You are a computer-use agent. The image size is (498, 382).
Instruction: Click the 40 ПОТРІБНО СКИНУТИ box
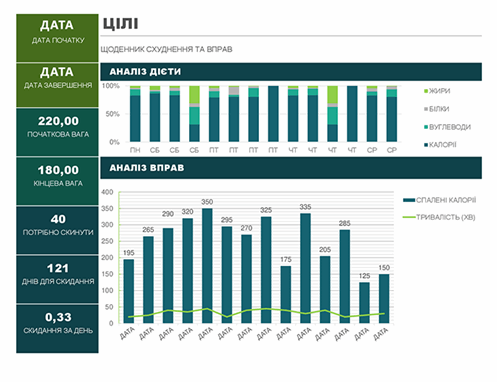coord(57,230)
